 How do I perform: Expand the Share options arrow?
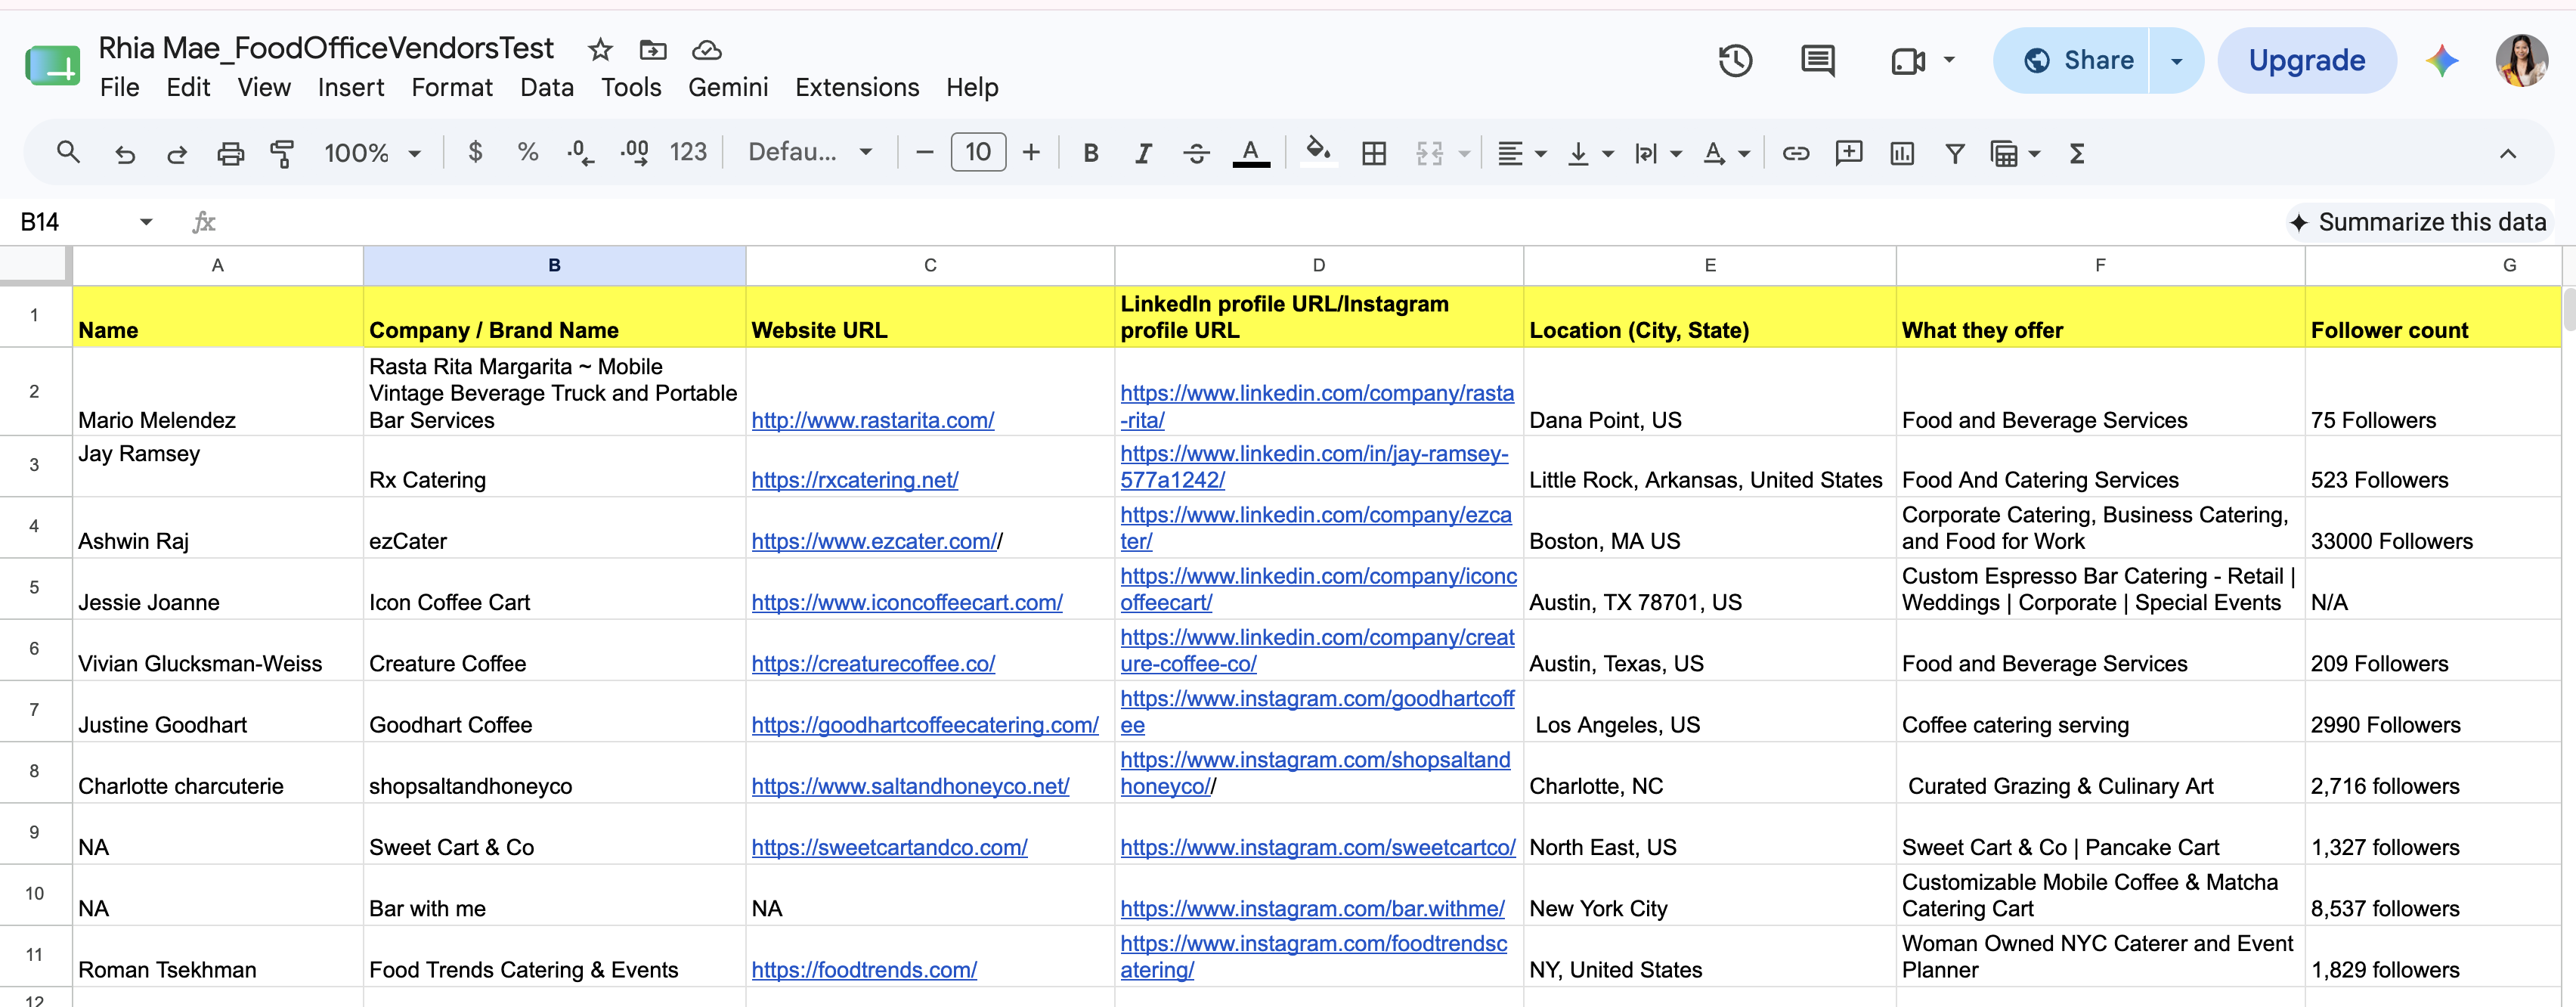(2176, 61)
